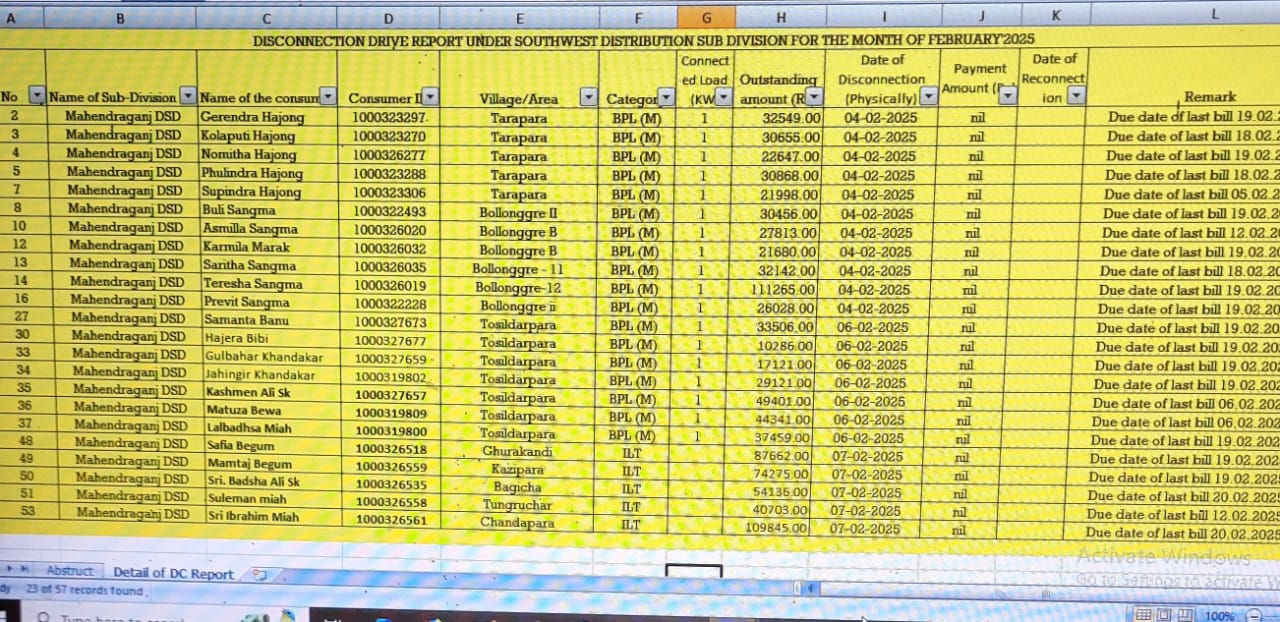Select consumer ID 1000322493
Image resolution: width=1280 pixels, height=622 pixels.
tap(389, 212)
